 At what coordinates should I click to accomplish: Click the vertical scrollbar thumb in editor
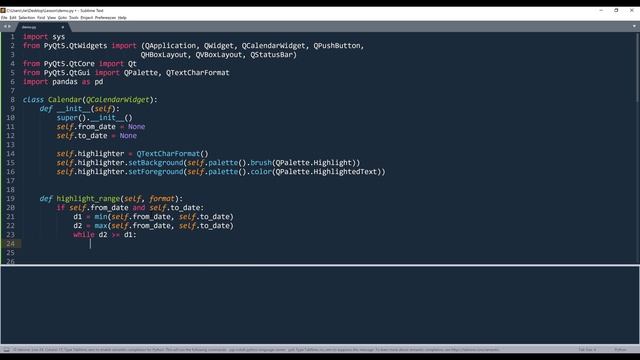click(638, 67)
